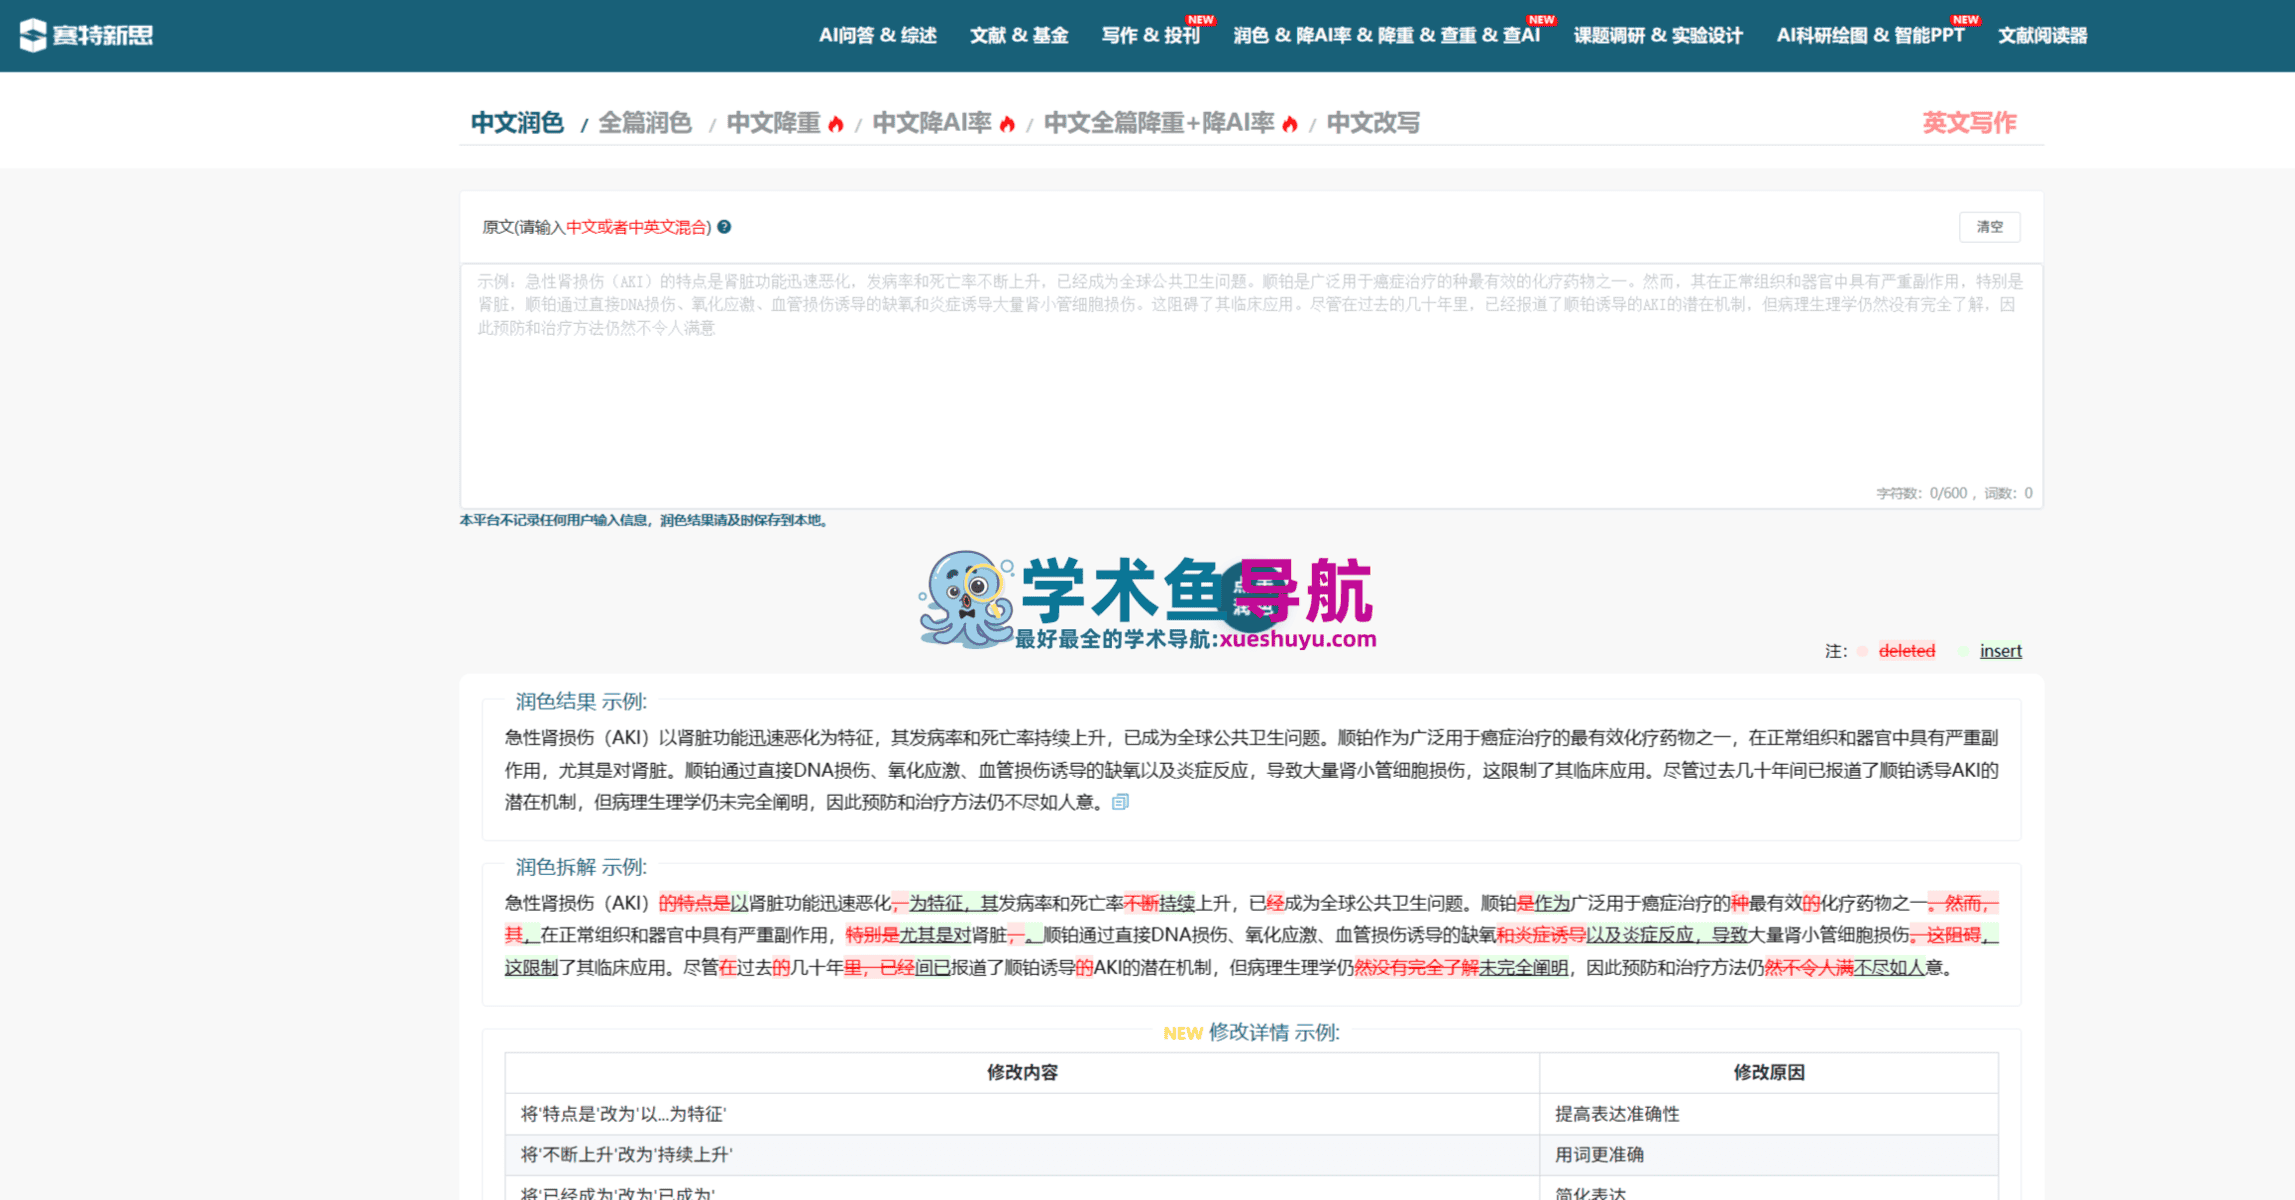Click the 赛特新思 brand name text
The image size is (2295, 1200).
(x=103, y=36)
